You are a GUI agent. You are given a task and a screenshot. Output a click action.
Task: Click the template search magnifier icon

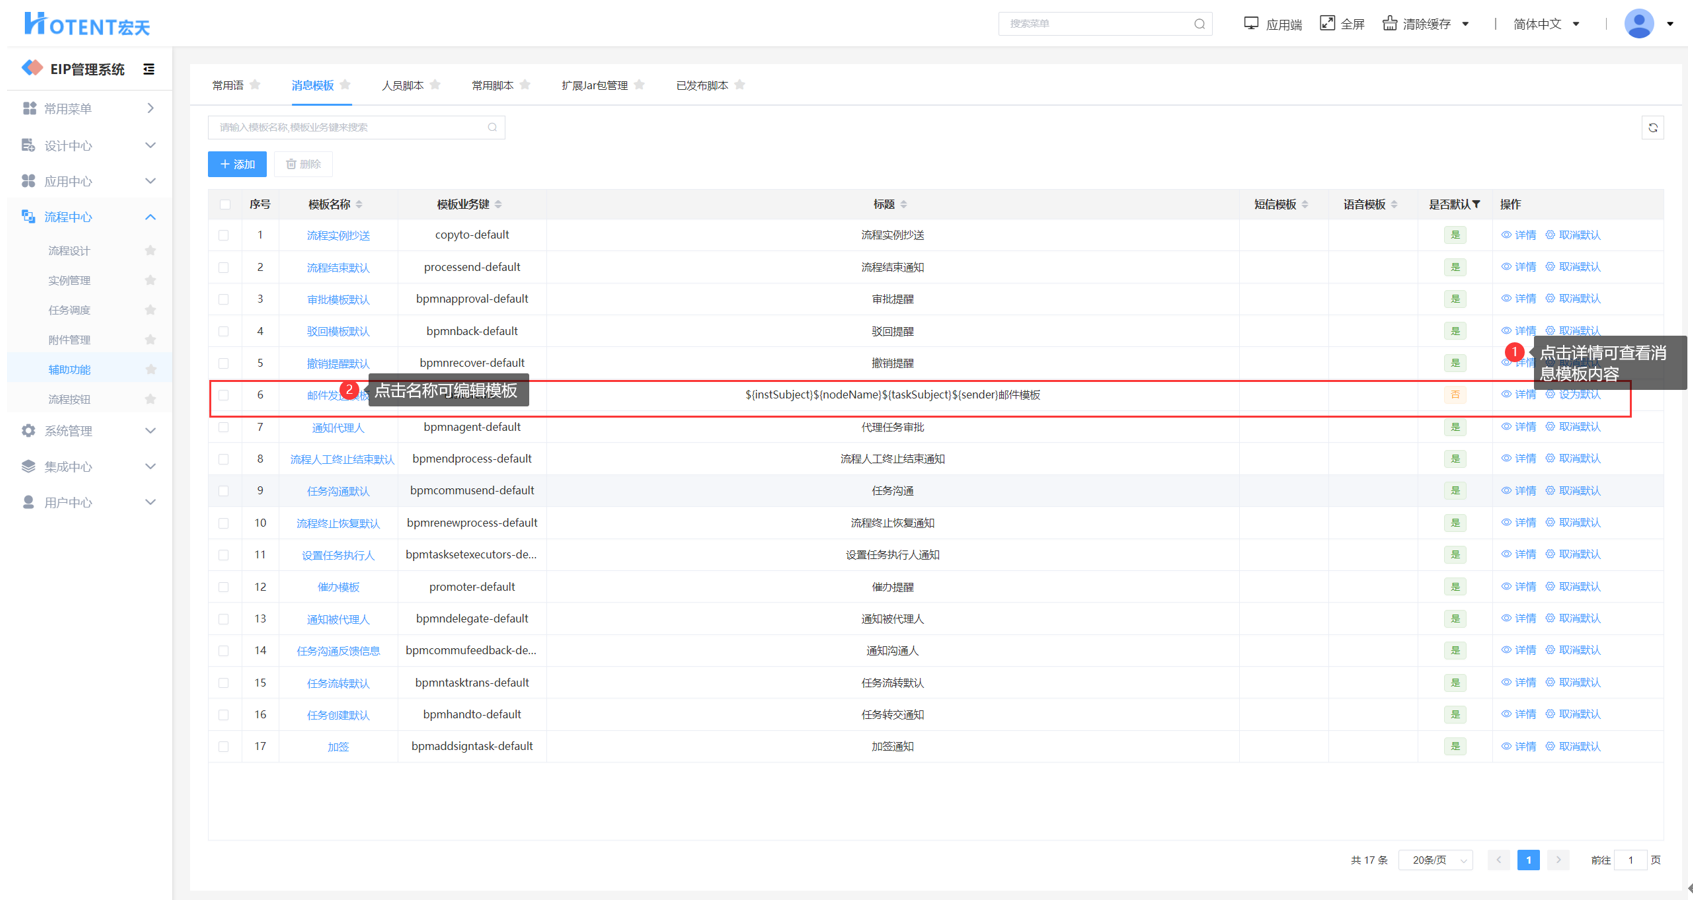point(492,127)
